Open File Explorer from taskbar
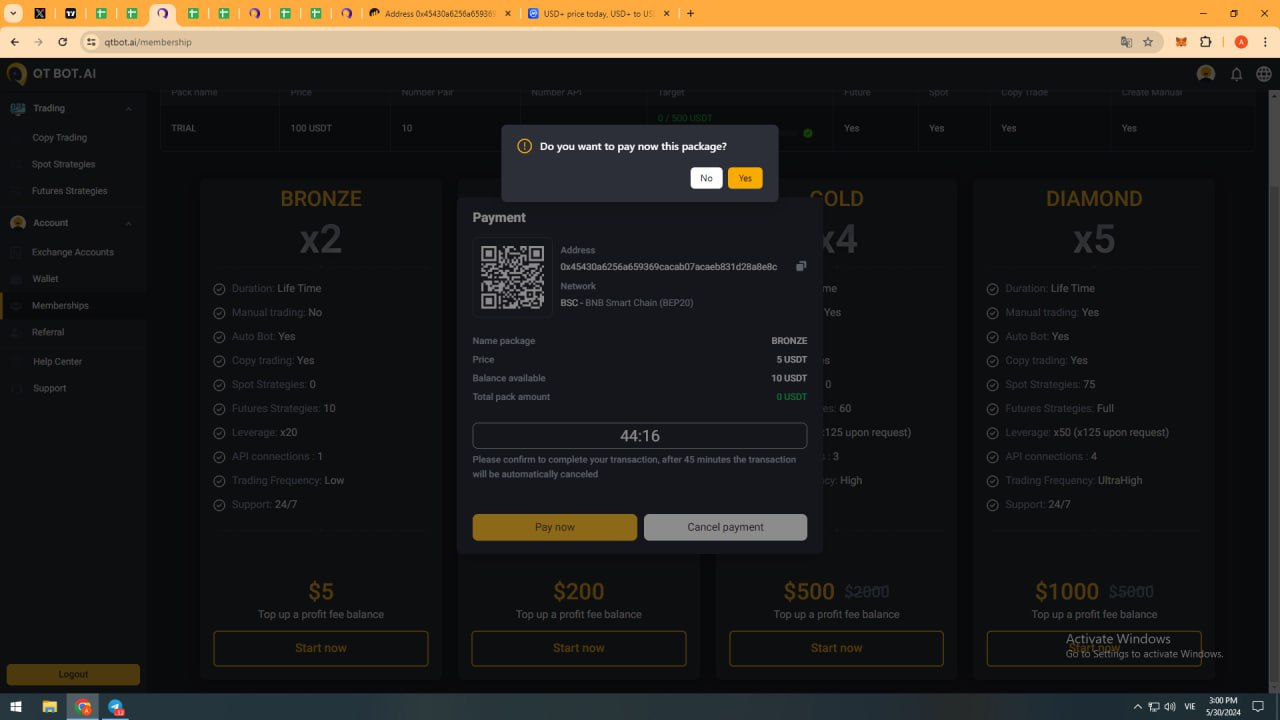The height and width of the screenshot is (720, 1280). pyautogui.click(x=50, y=706)
